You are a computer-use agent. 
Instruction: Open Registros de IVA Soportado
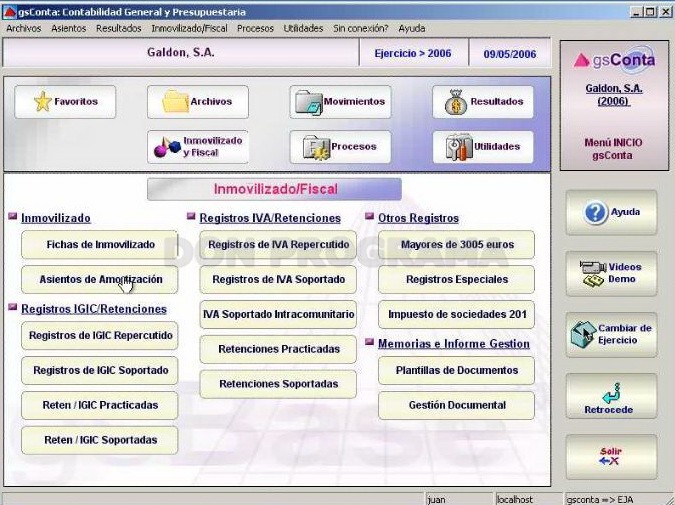[278, 279]
